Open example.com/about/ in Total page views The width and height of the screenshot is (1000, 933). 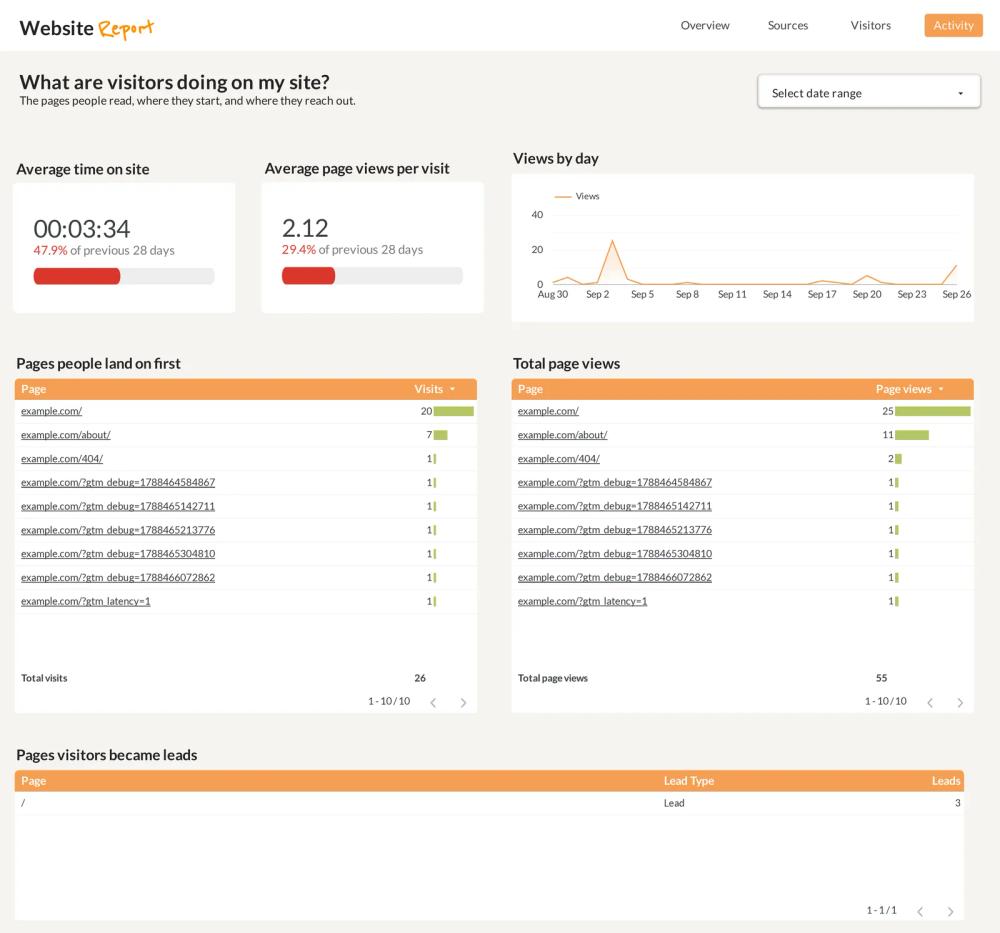(562, 435)
